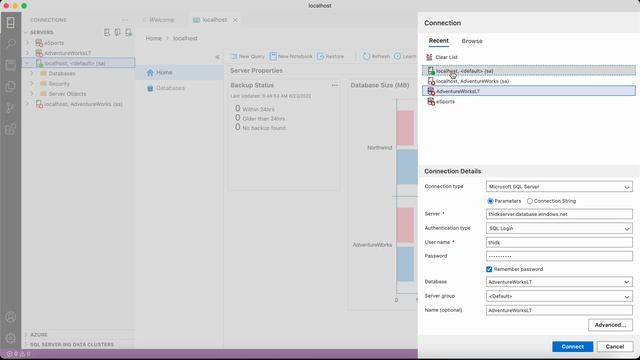Open the Server group dropdown

pyautogui.click(x=559, y=296)
